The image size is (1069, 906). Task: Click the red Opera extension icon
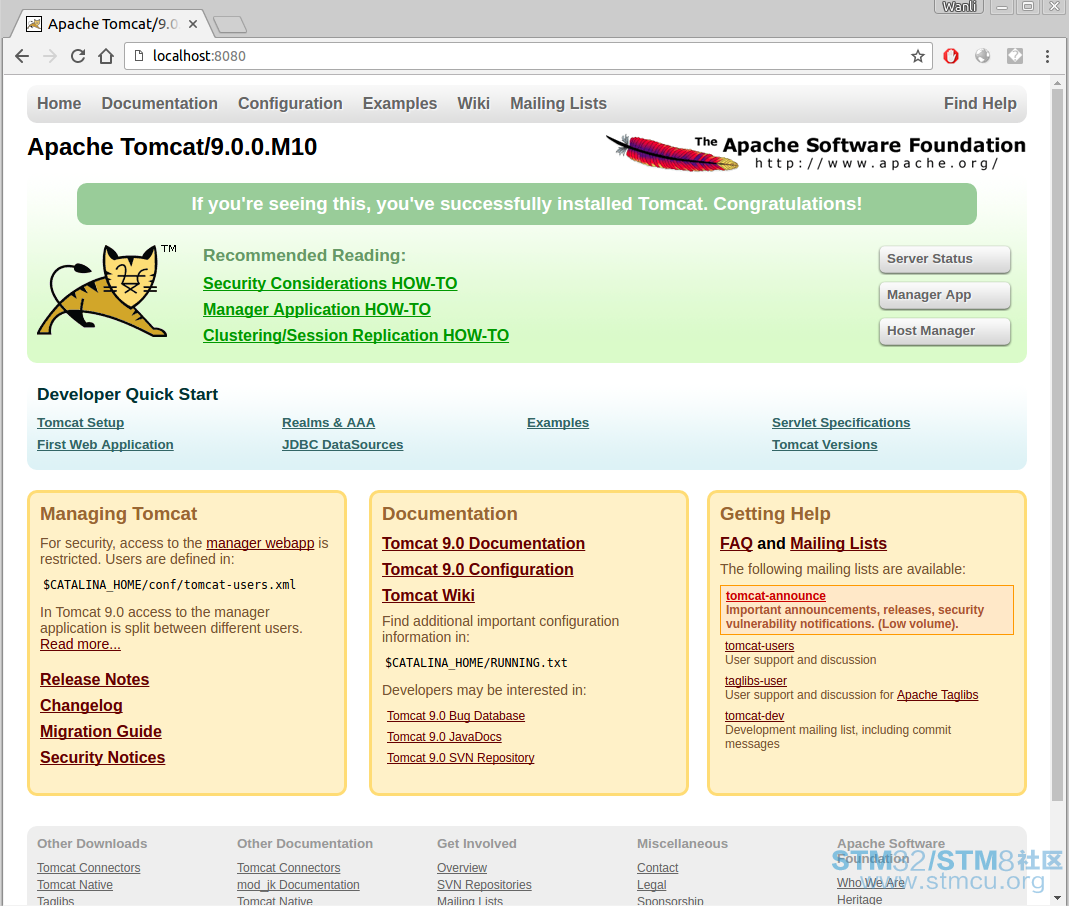tap(950, 56)
